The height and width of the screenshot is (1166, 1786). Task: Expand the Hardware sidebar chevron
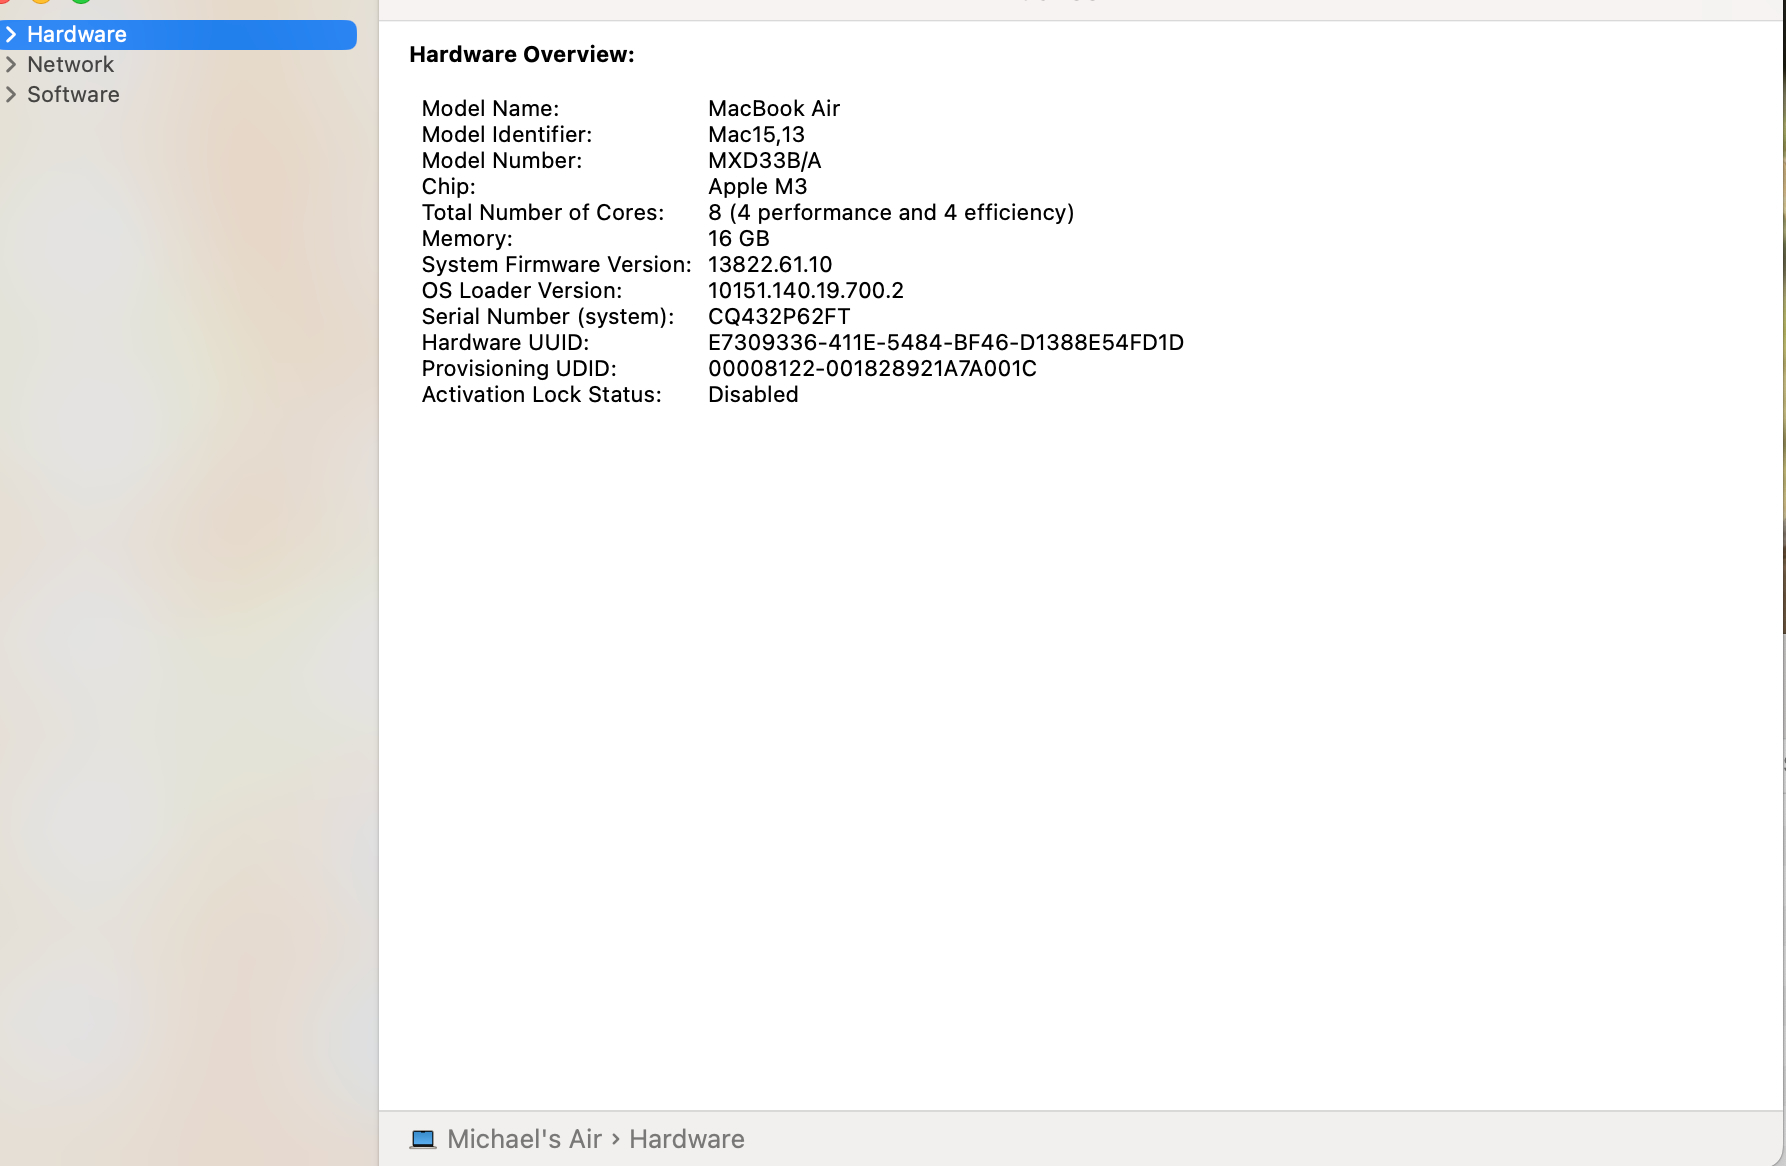pyautogui.click(x=11, y=35)
